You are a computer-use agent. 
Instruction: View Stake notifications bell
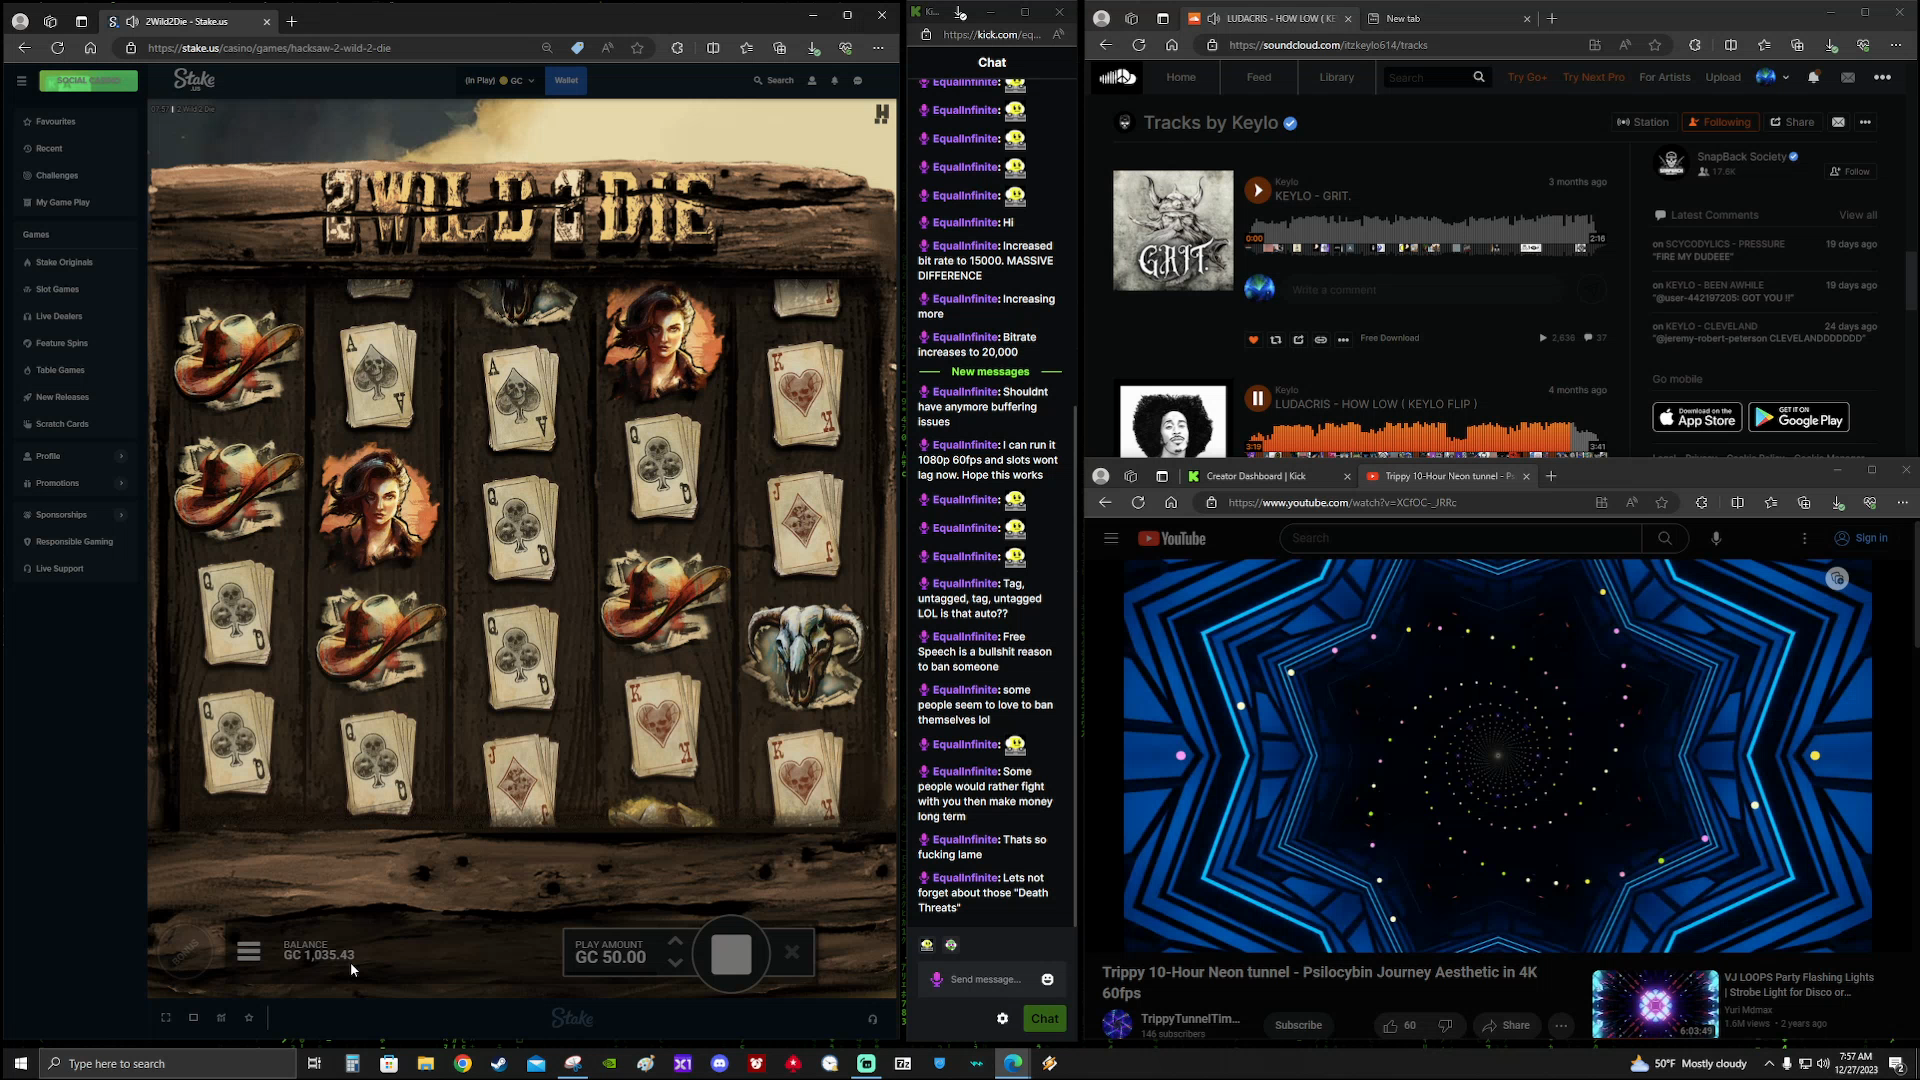pyautogui.click(x=834, y=81)
